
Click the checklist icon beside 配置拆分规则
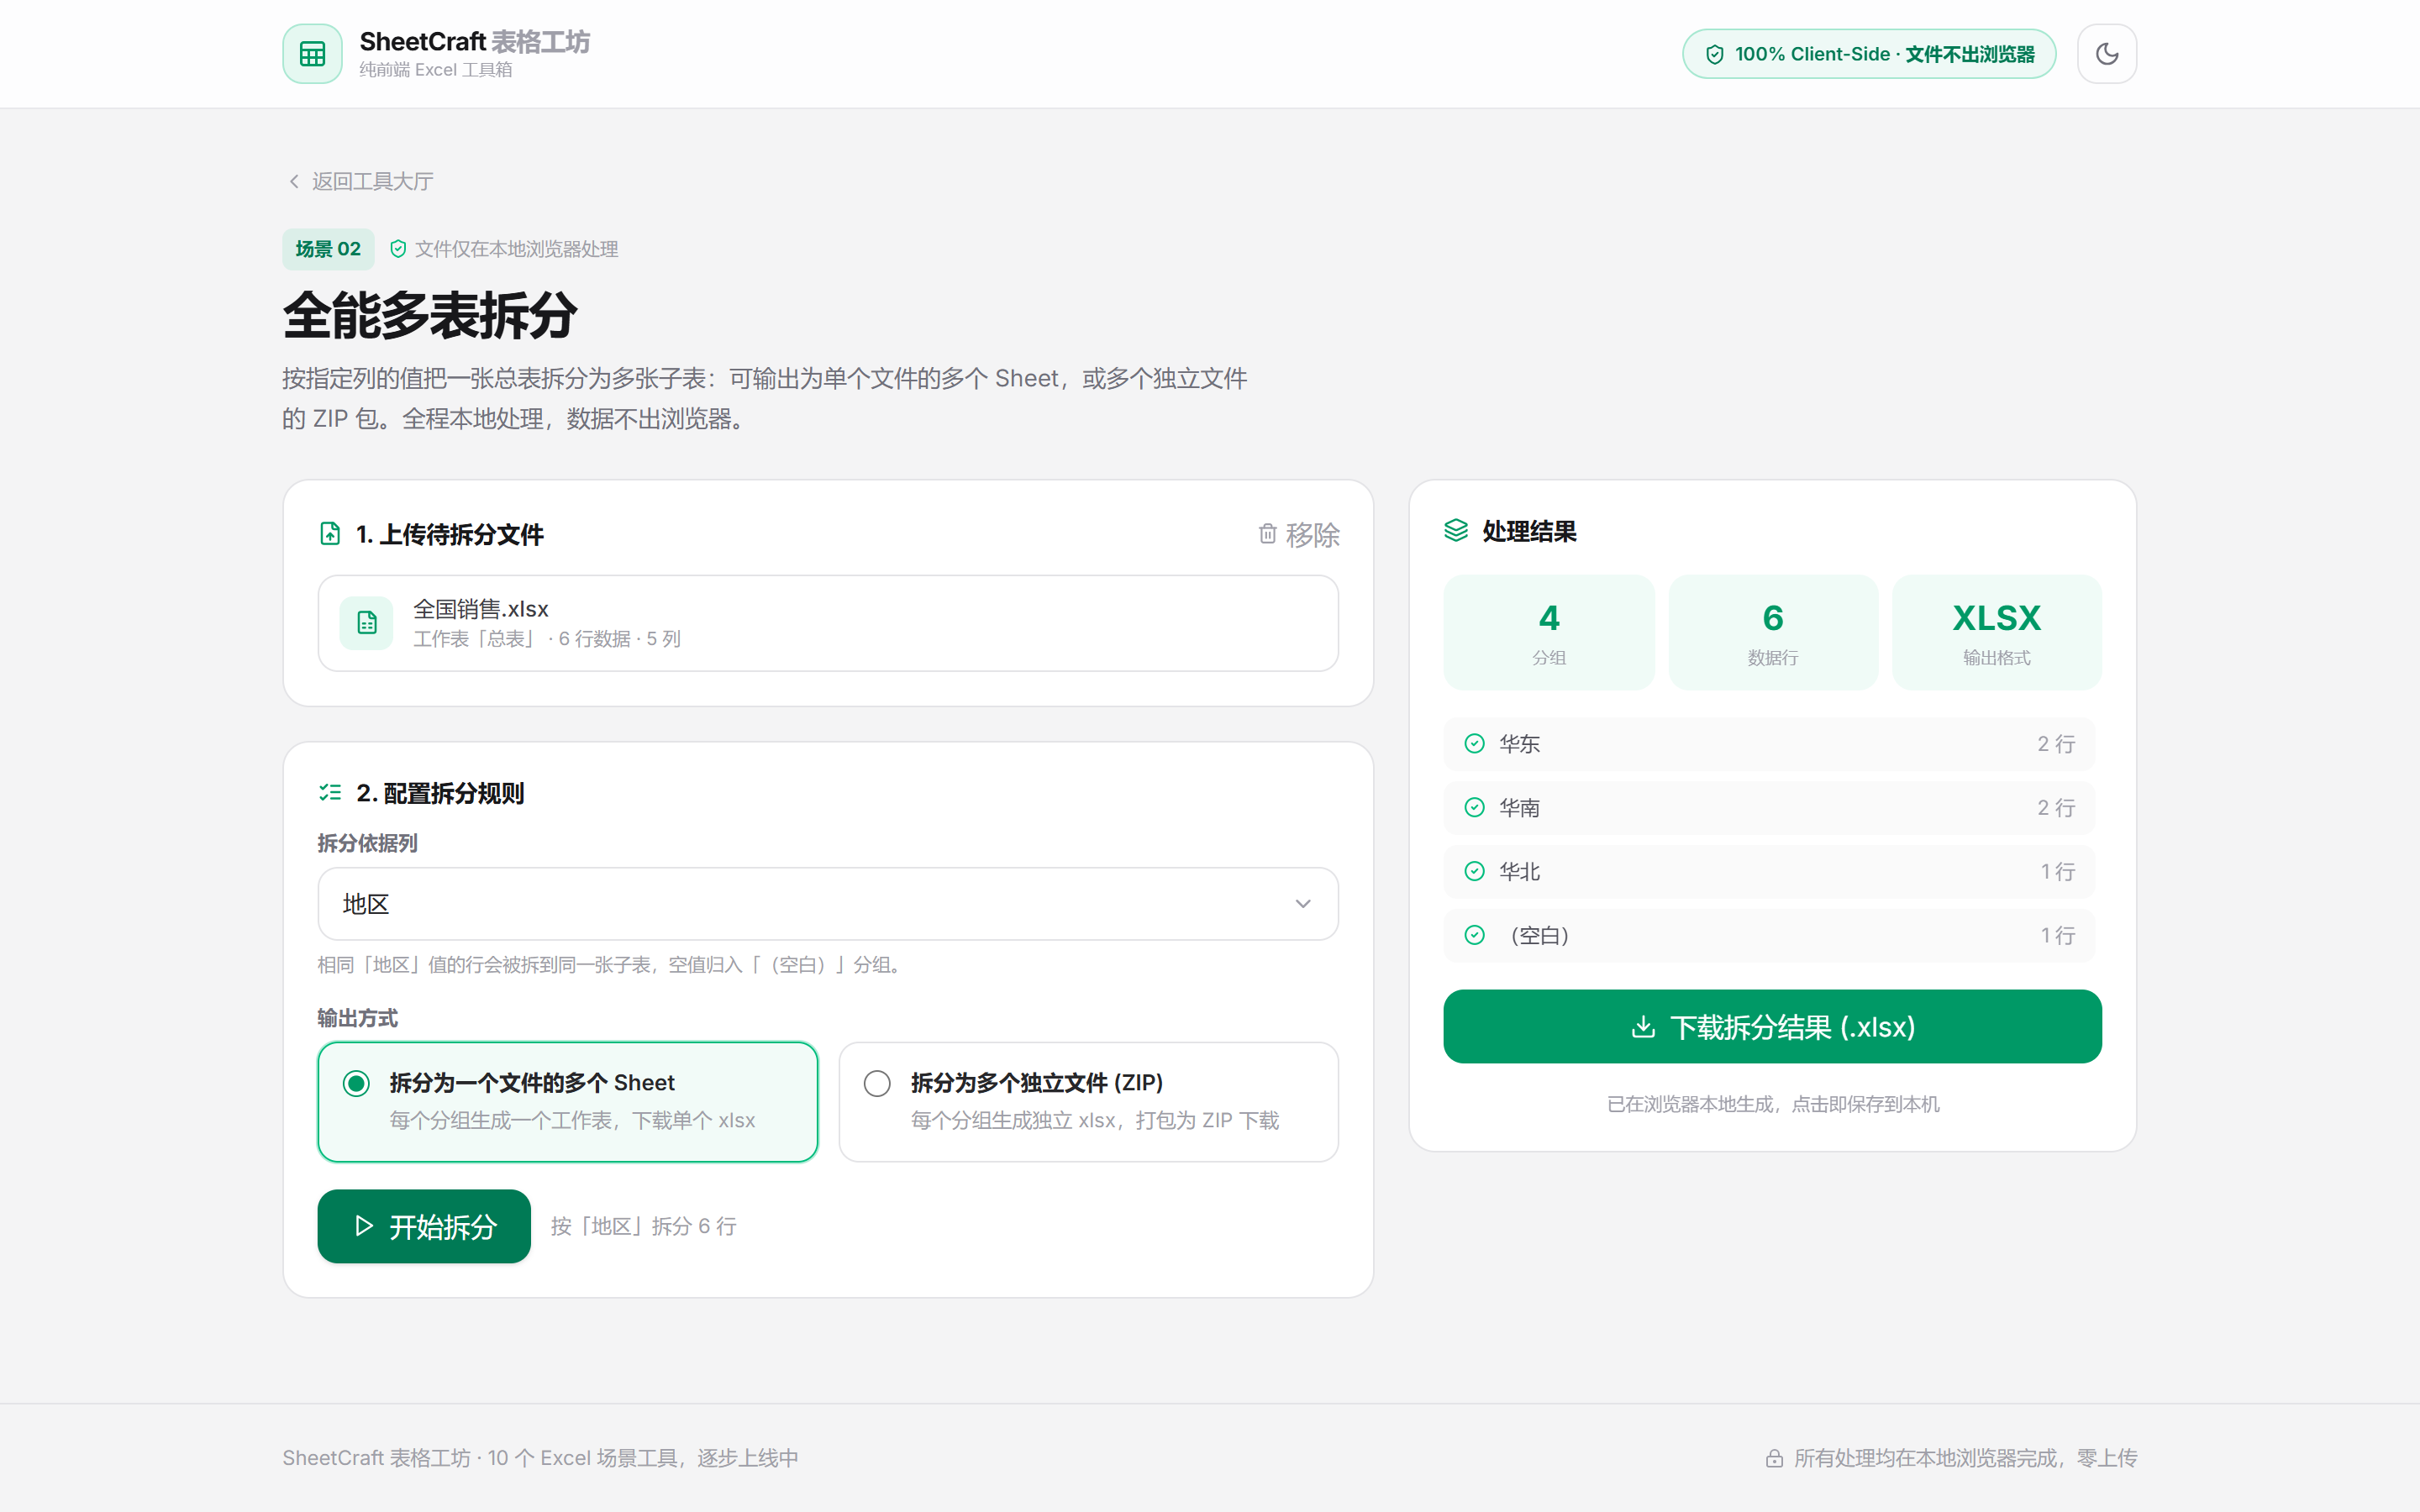coord(330,792)
